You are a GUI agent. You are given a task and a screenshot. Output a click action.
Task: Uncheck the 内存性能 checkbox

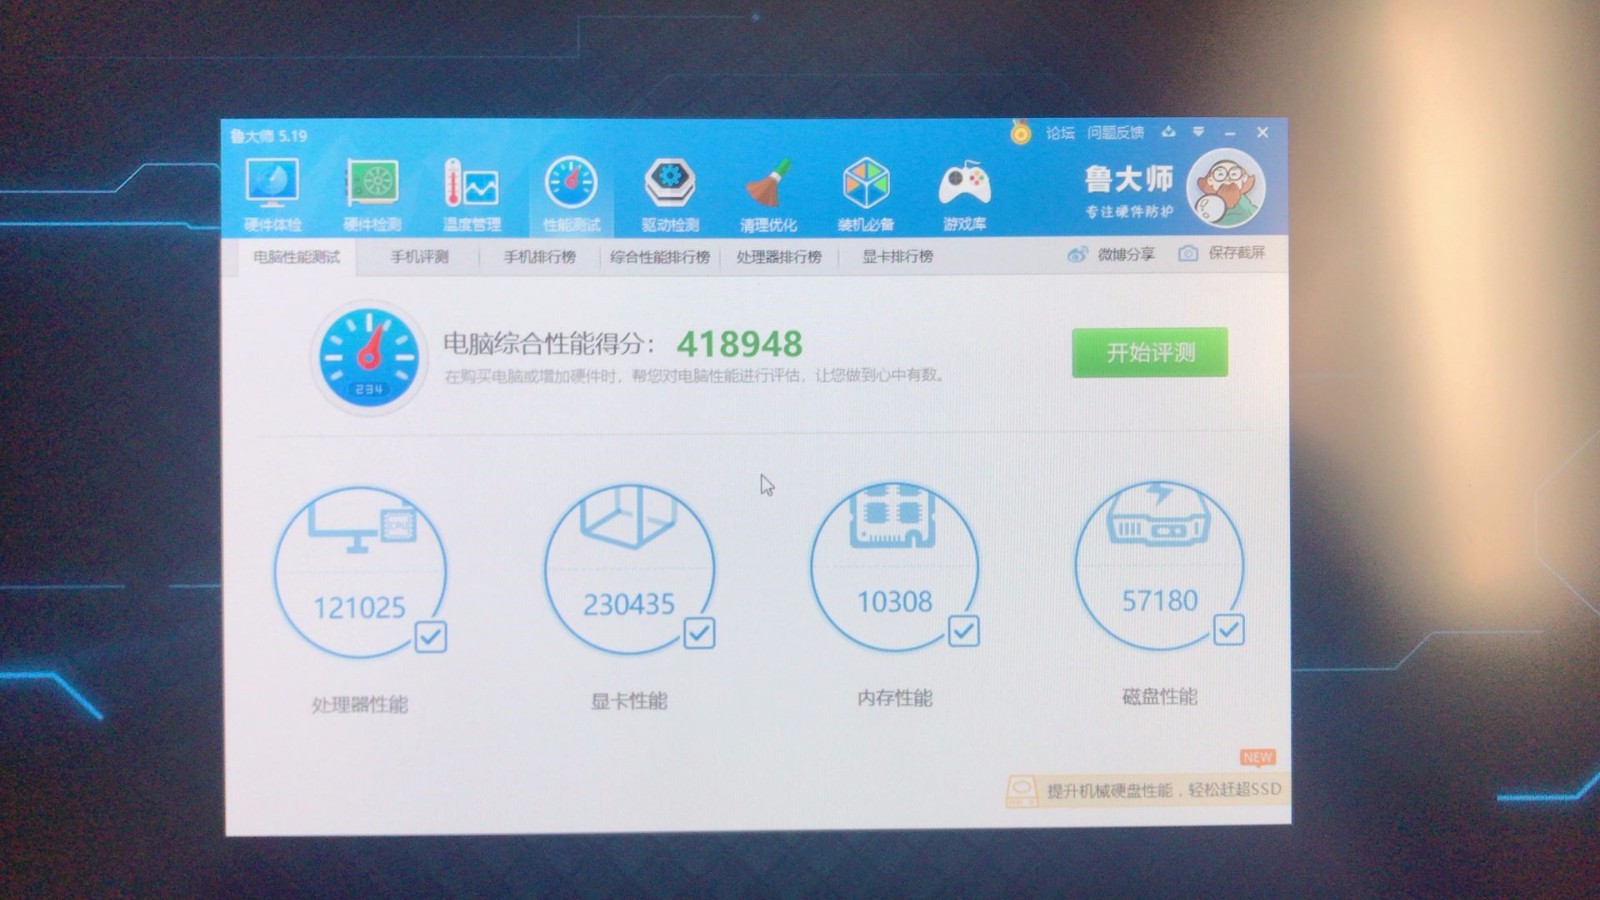(964, 631)
